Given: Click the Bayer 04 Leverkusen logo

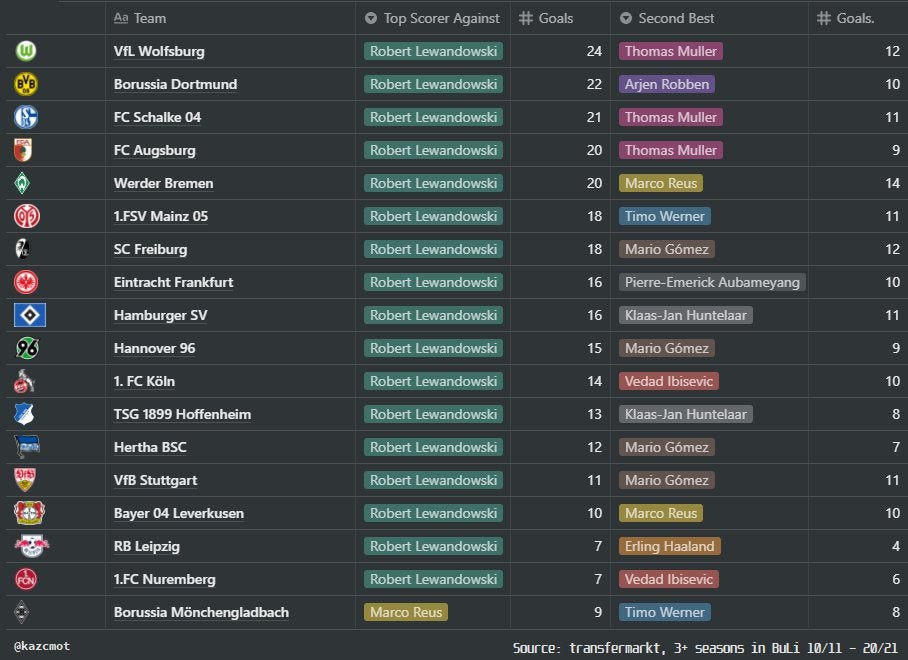Looking at the screenshot, I should click(x=30, y=513).
